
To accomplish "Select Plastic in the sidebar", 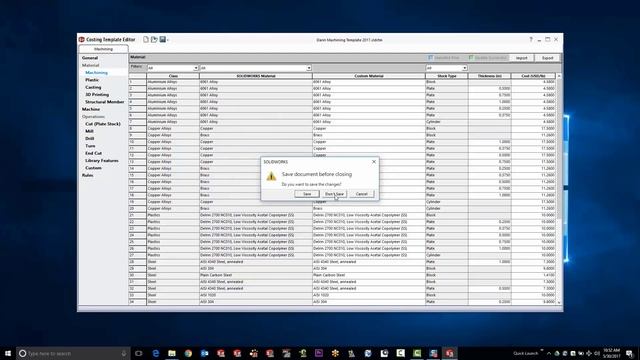I will [x=92, y=80].
